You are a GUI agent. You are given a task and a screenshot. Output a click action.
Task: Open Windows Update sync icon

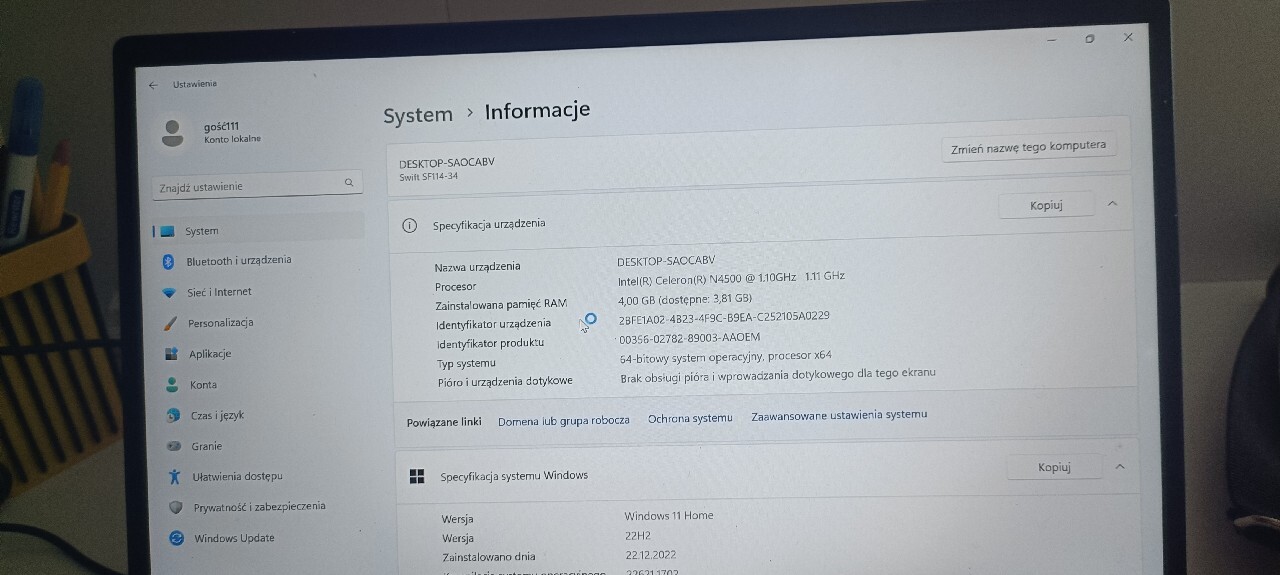coord(177,538)
